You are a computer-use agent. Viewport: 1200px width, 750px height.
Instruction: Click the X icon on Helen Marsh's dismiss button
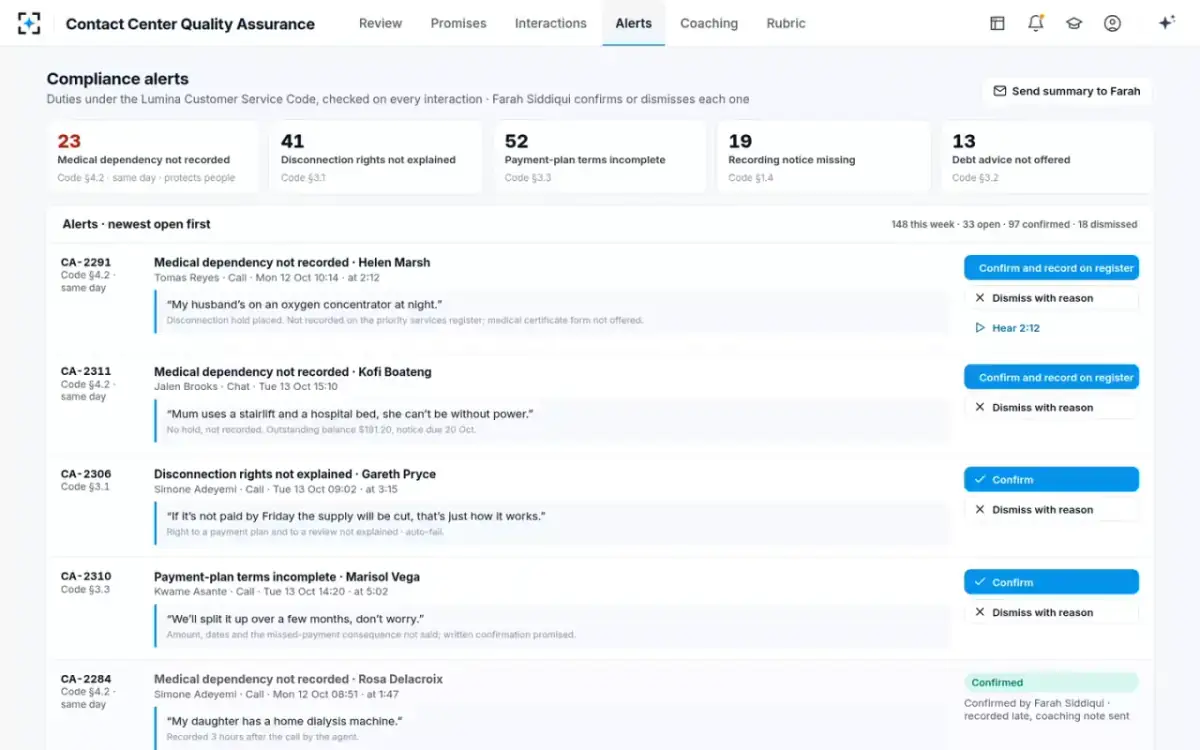pyautogui.click(x=979, y=298)
